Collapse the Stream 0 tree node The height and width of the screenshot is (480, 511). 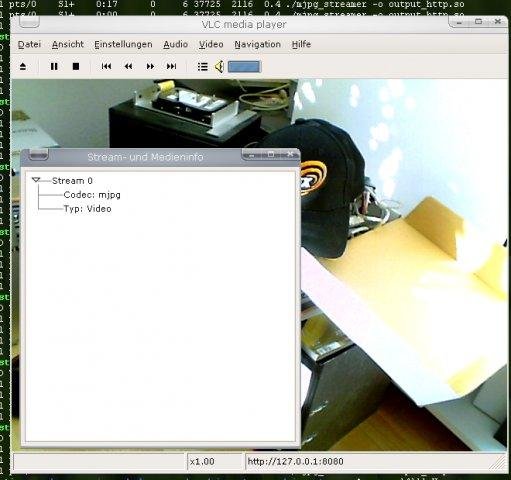(x=36, y=180)
